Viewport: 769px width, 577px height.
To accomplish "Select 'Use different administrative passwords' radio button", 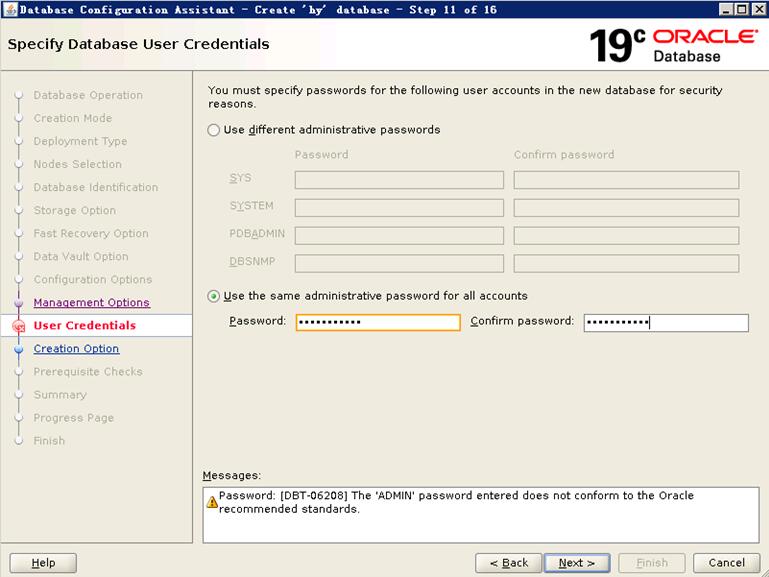I will click(x=213, y=130).
